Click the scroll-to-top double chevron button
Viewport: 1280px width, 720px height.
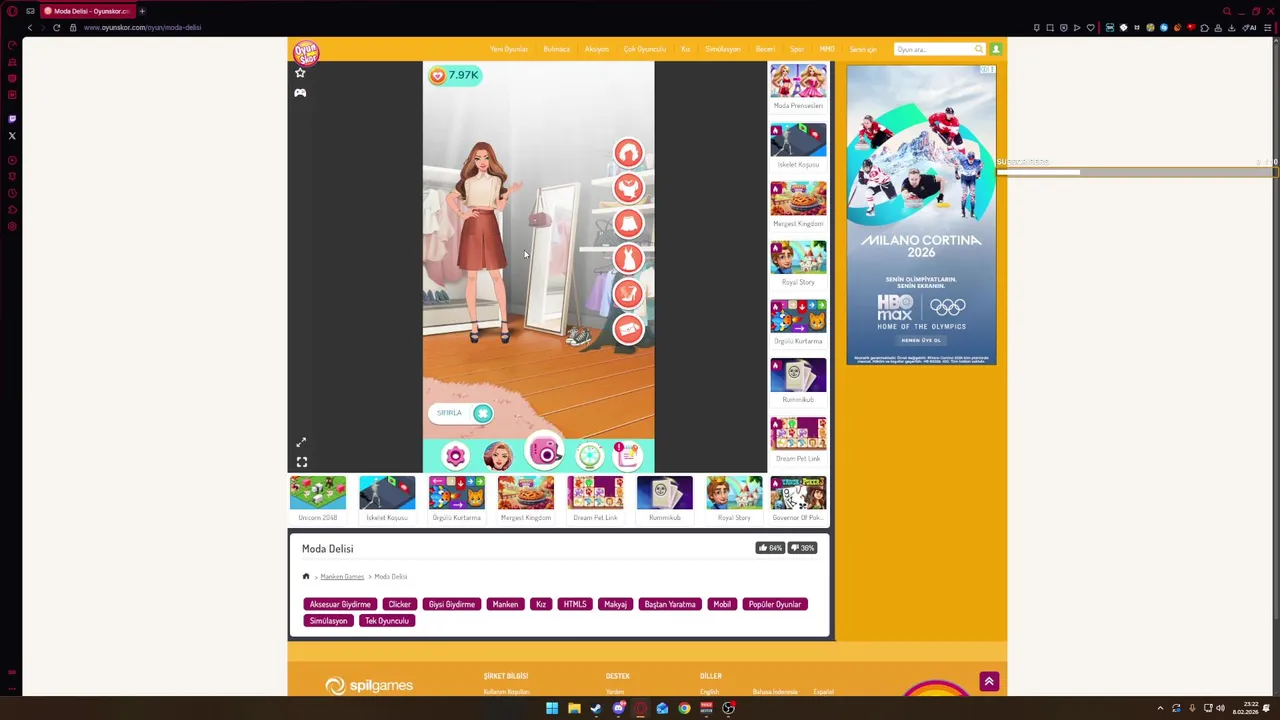(989, 682)
